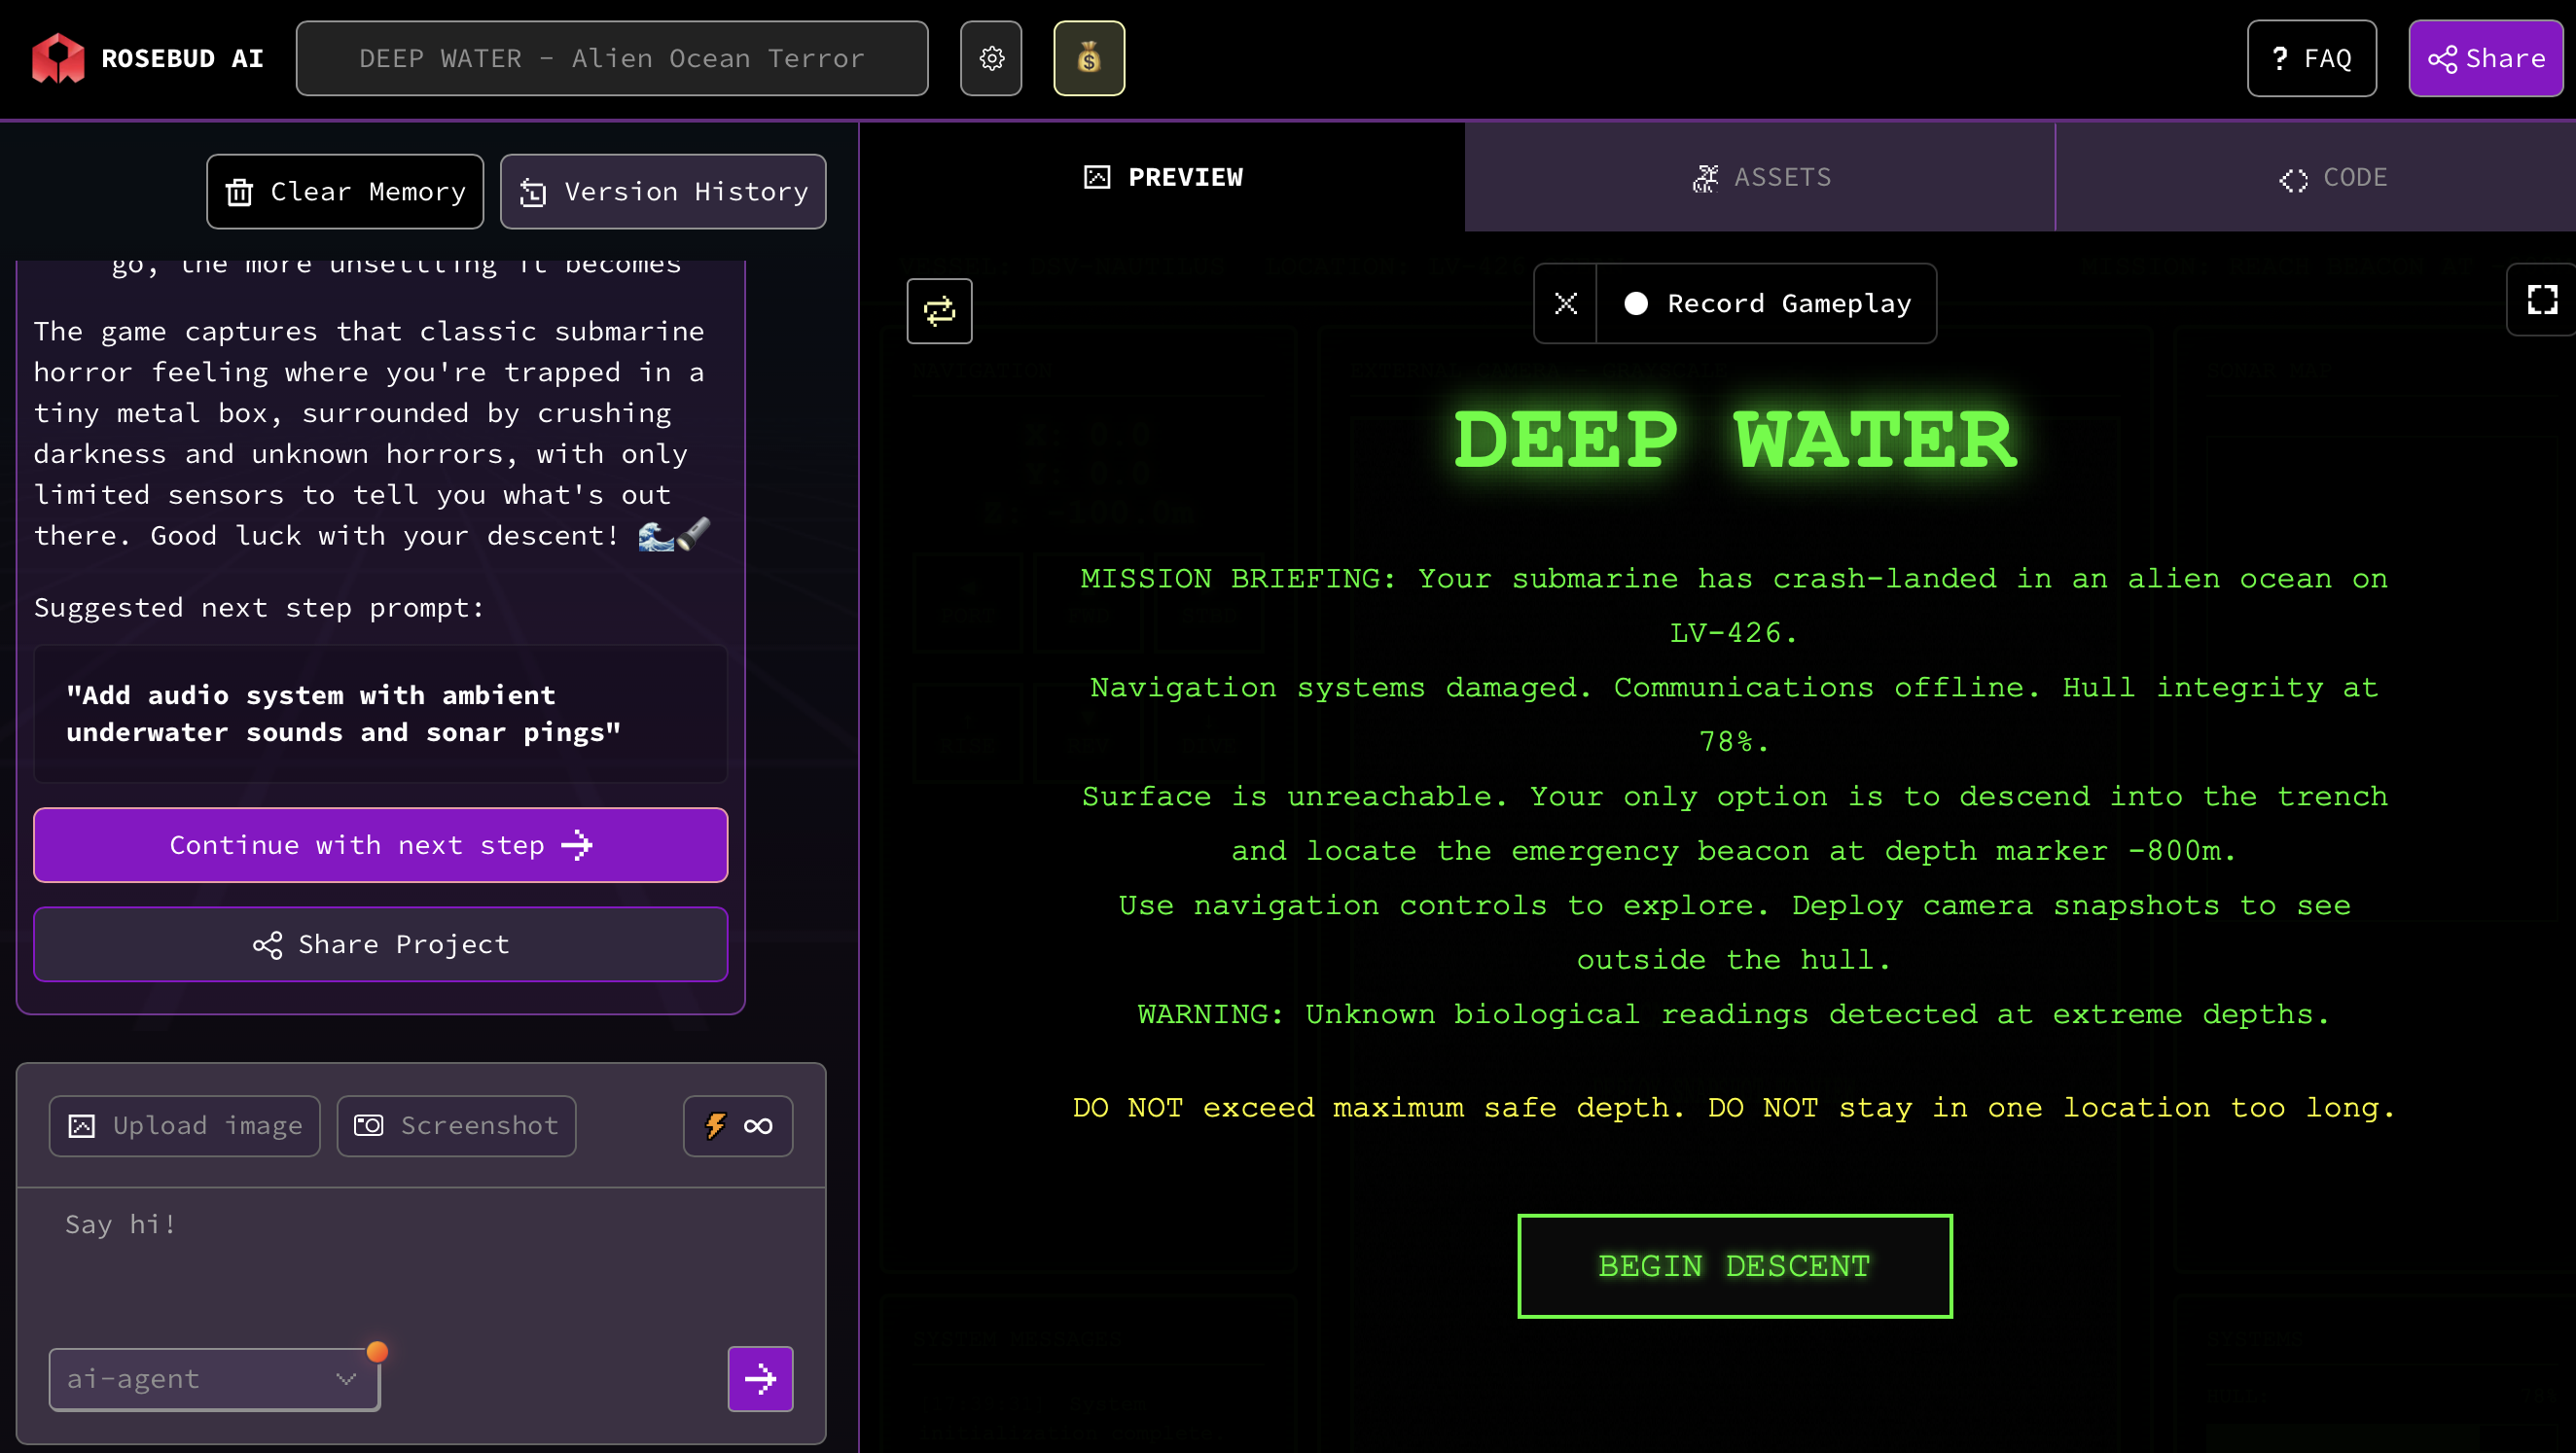Viewport: 2576px width, 1453px height.
Task: Click Upload image button
Action: tap(184, 1125)
